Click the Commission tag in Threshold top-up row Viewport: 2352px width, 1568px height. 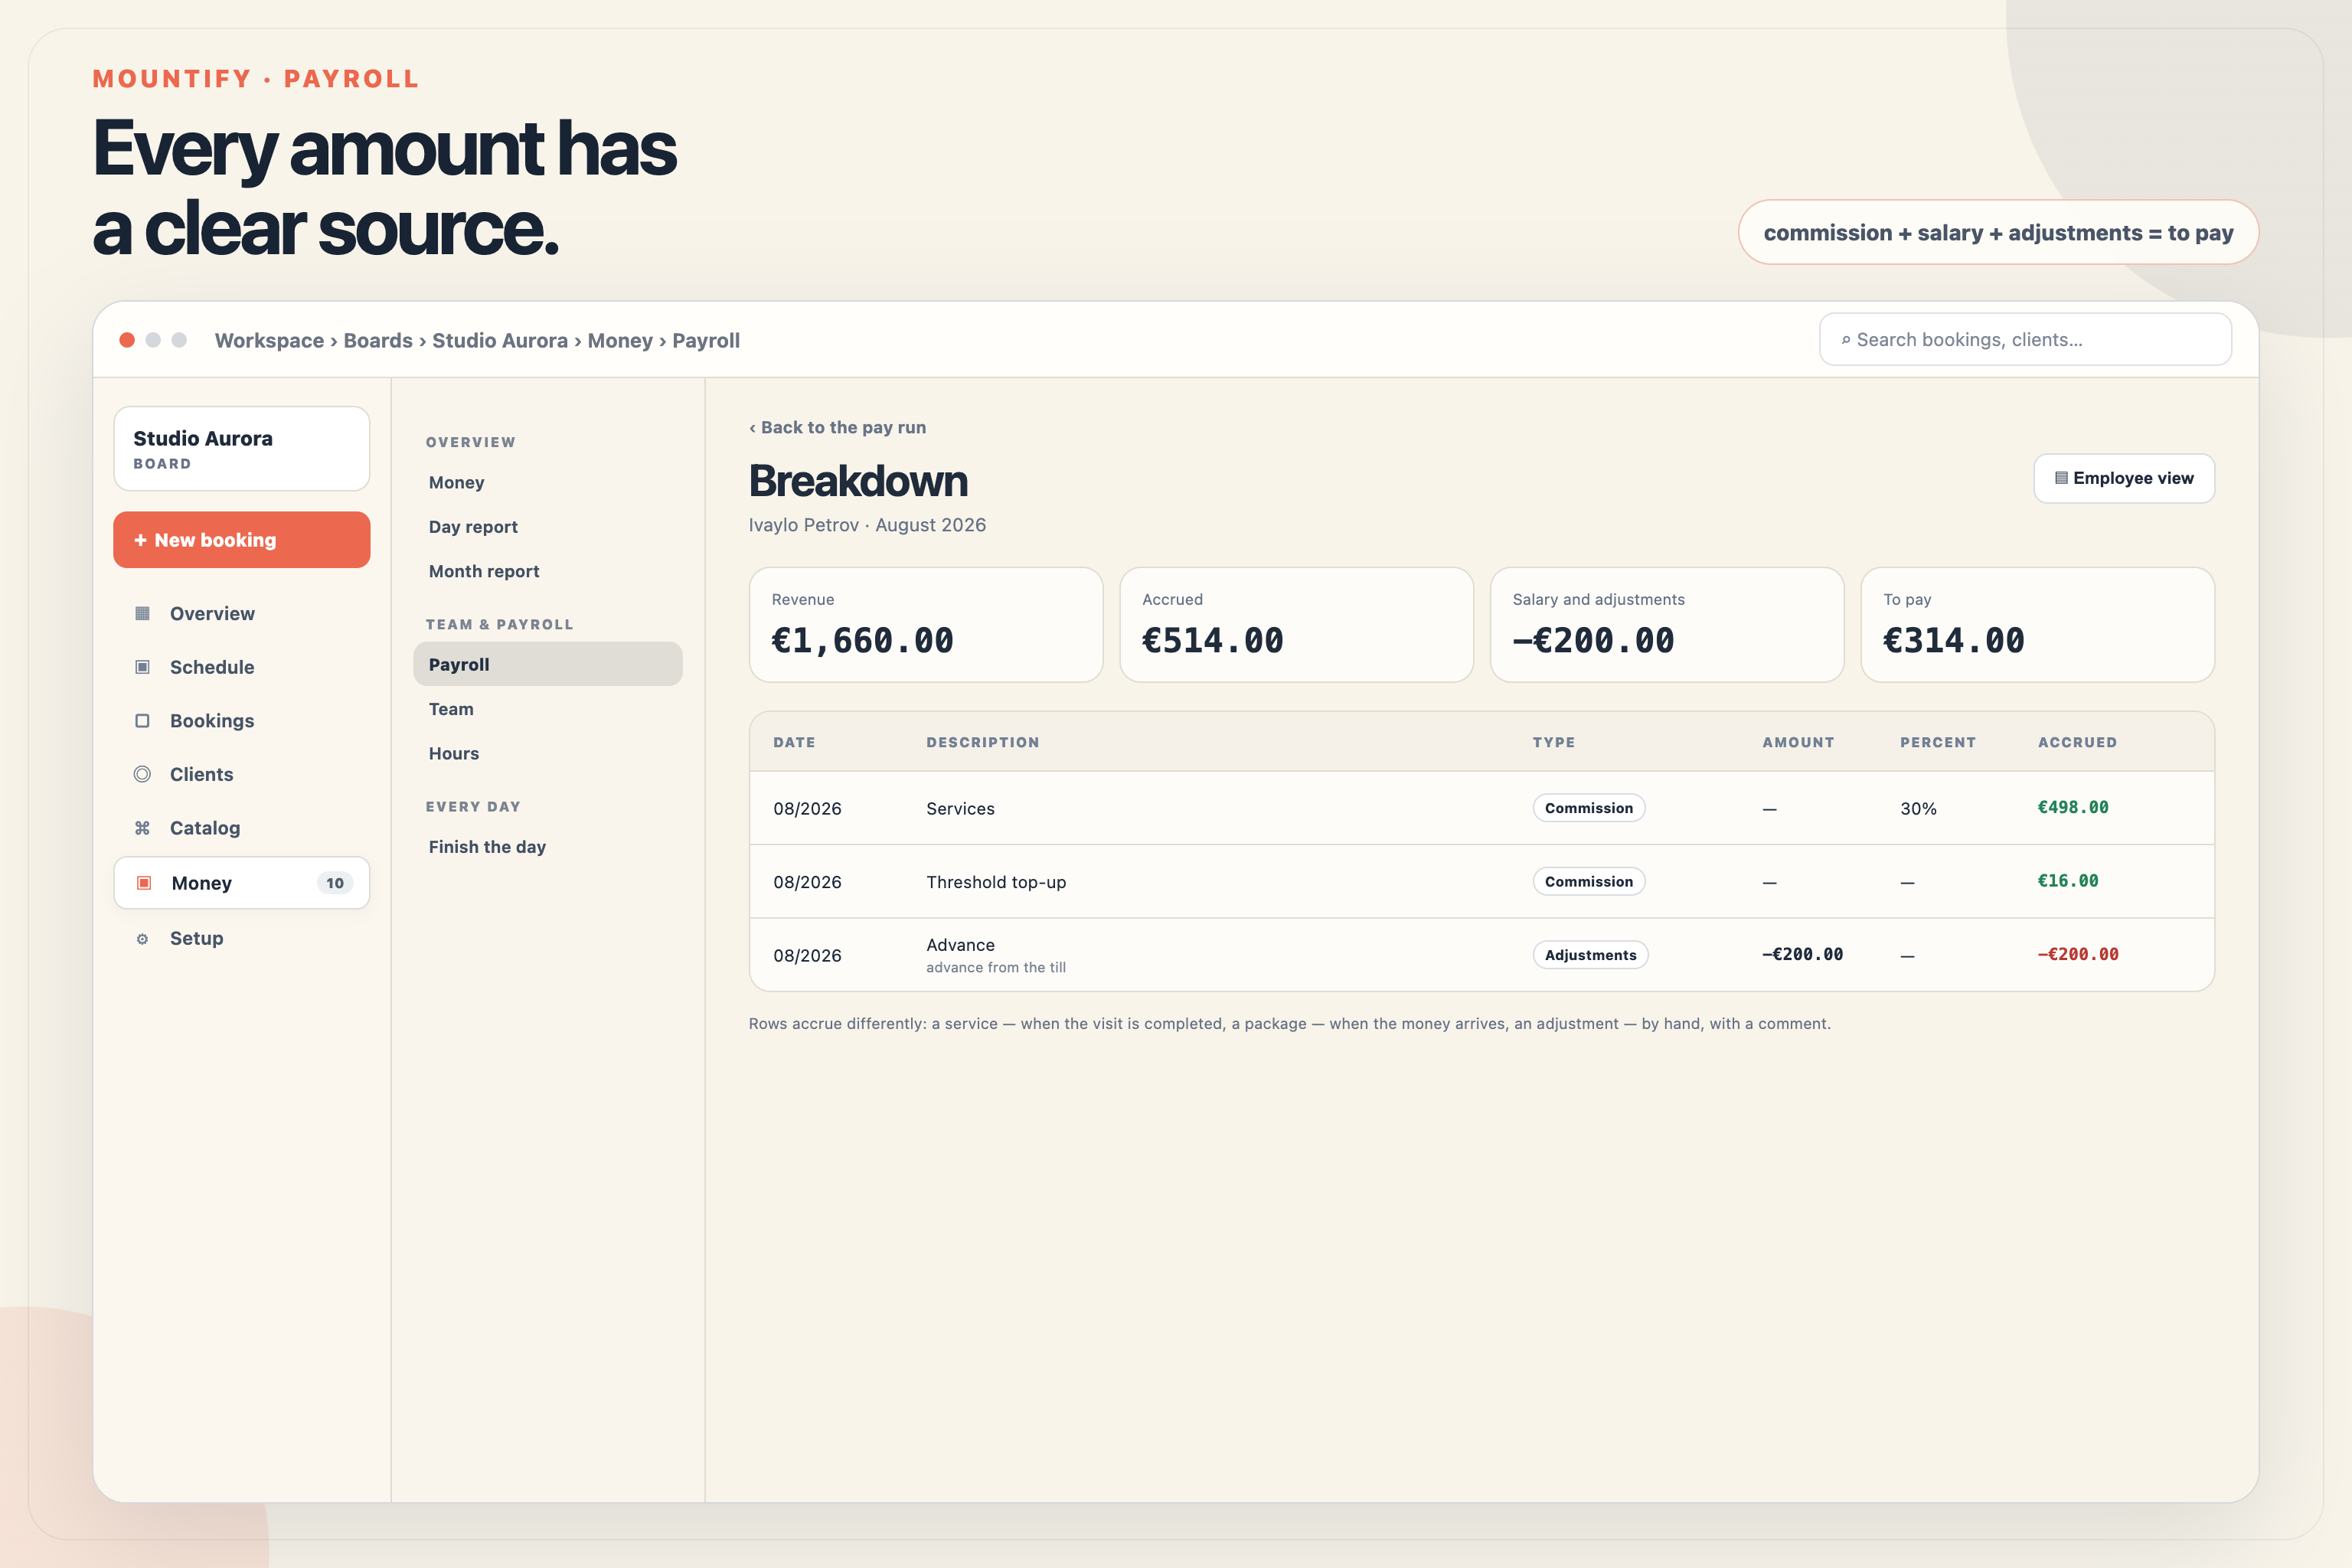coord(1588,882)
